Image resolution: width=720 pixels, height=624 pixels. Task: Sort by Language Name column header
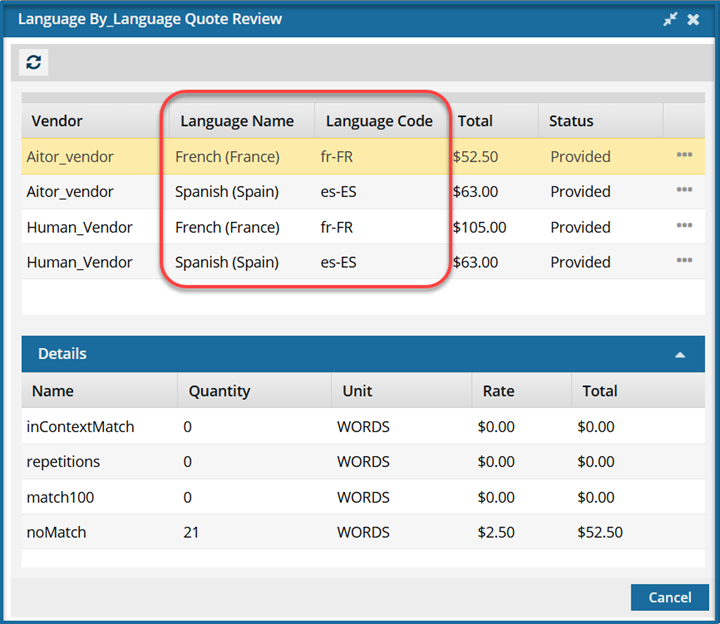click(x=237, y=121)
